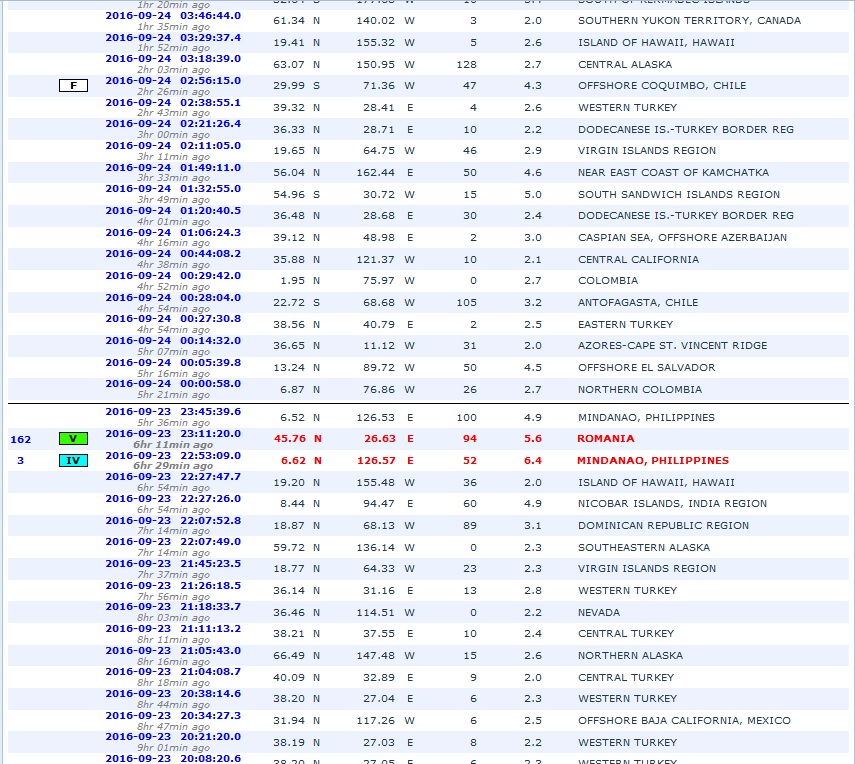Open the 2016-09-23 23:11:20.0 Romania earthquake
The image size is (855, 764).
[172, 435]
